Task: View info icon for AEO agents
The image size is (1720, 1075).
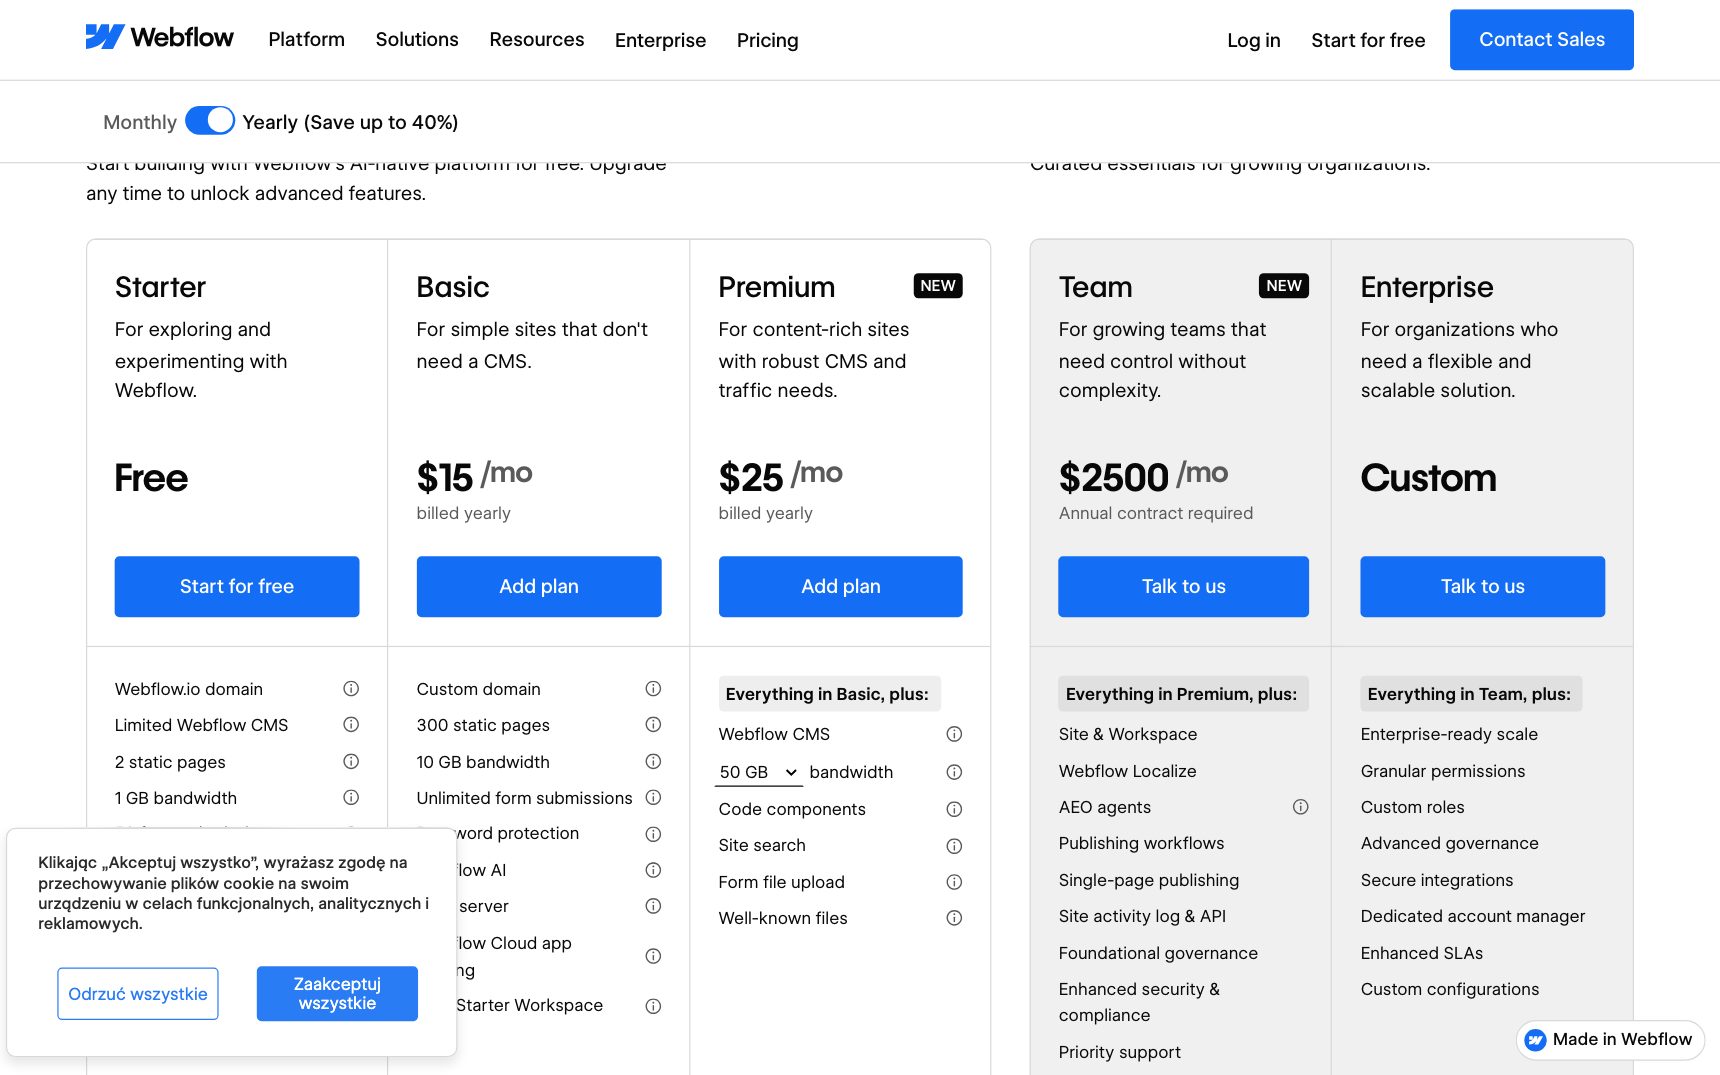Action: [1300, 807]
